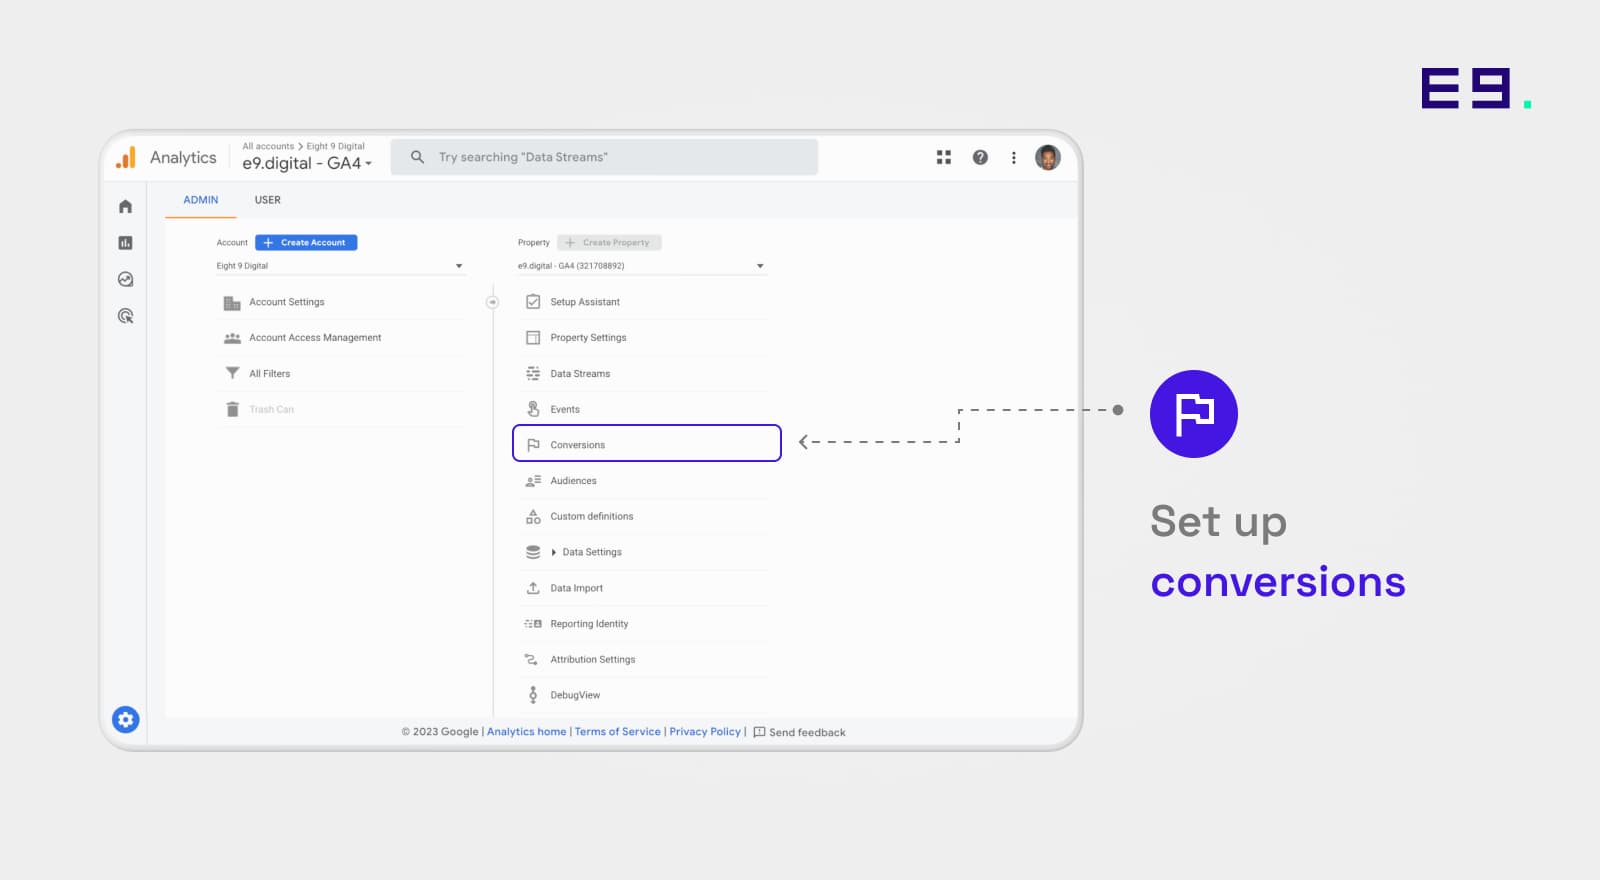
Task: Click the Property Settings window icon
Action: click(x=533, y=338)
